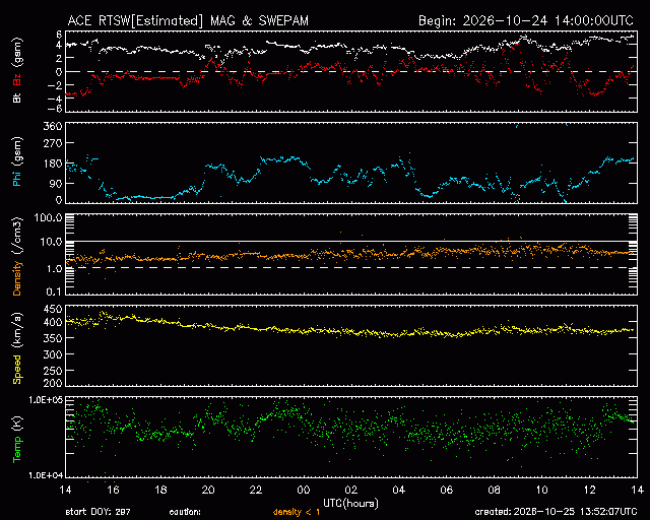Click the '-4' tick on the Bt/Bz axis
Screen dimensions: 650x520
pyautogui.click(x=56, y=99)
